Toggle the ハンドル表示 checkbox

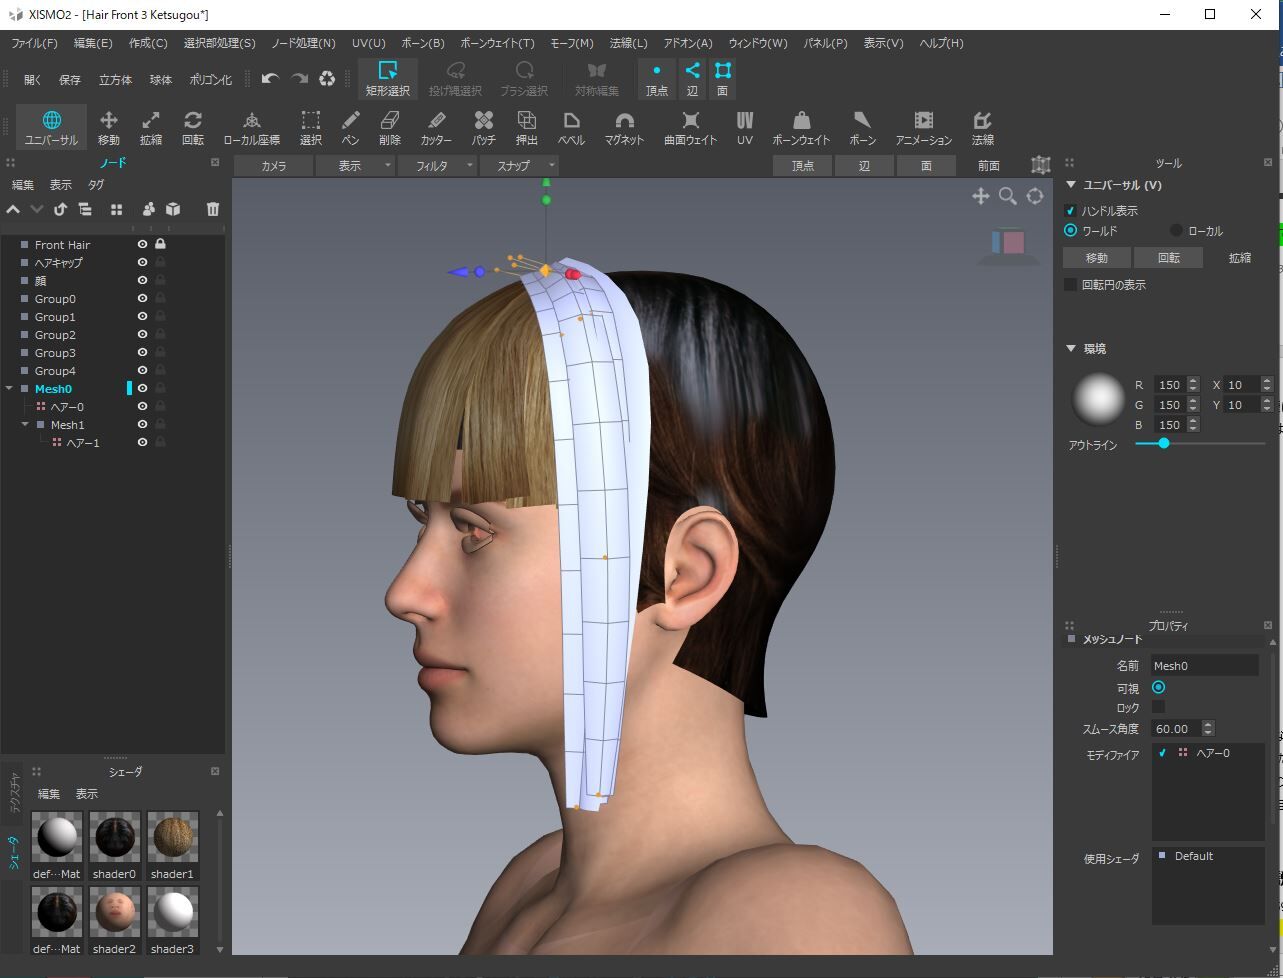(1070, 211)
